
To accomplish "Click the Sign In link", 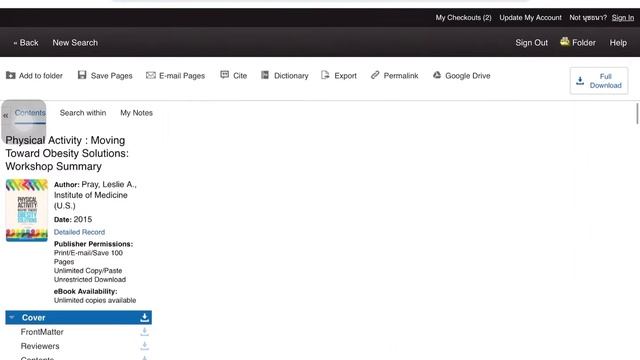I will 623,18.
